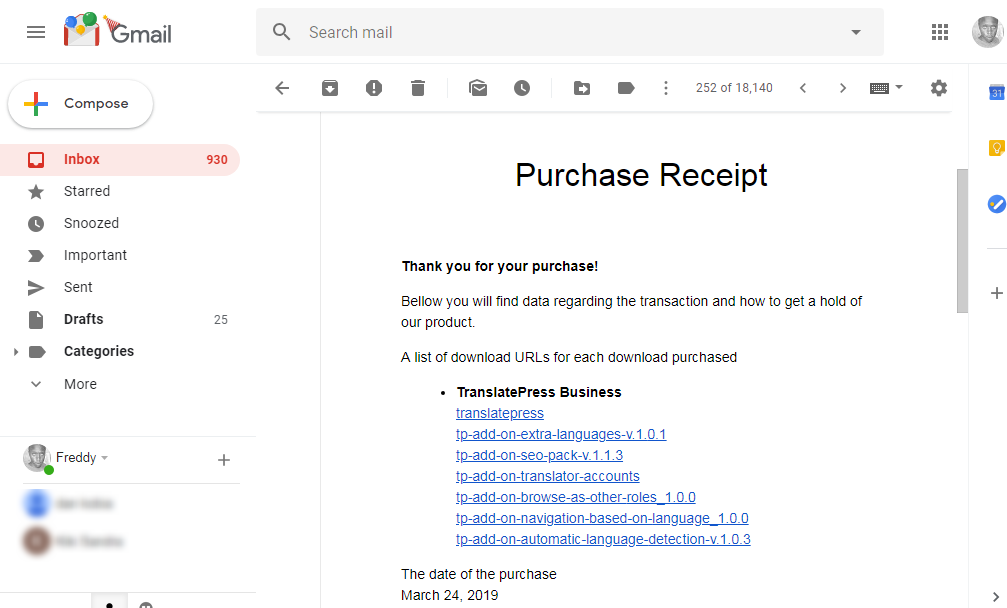Open the tp-add-on-seo-pack-v.1.1.3 download link
1007x608 pixels.
point(539,455)
